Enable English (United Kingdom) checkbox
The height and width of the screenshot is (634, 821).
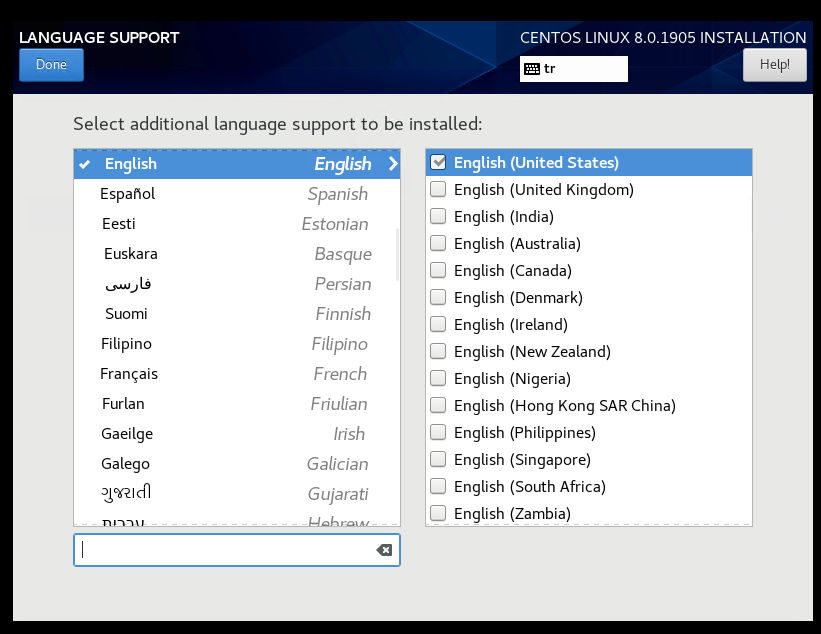coord(438,189)
